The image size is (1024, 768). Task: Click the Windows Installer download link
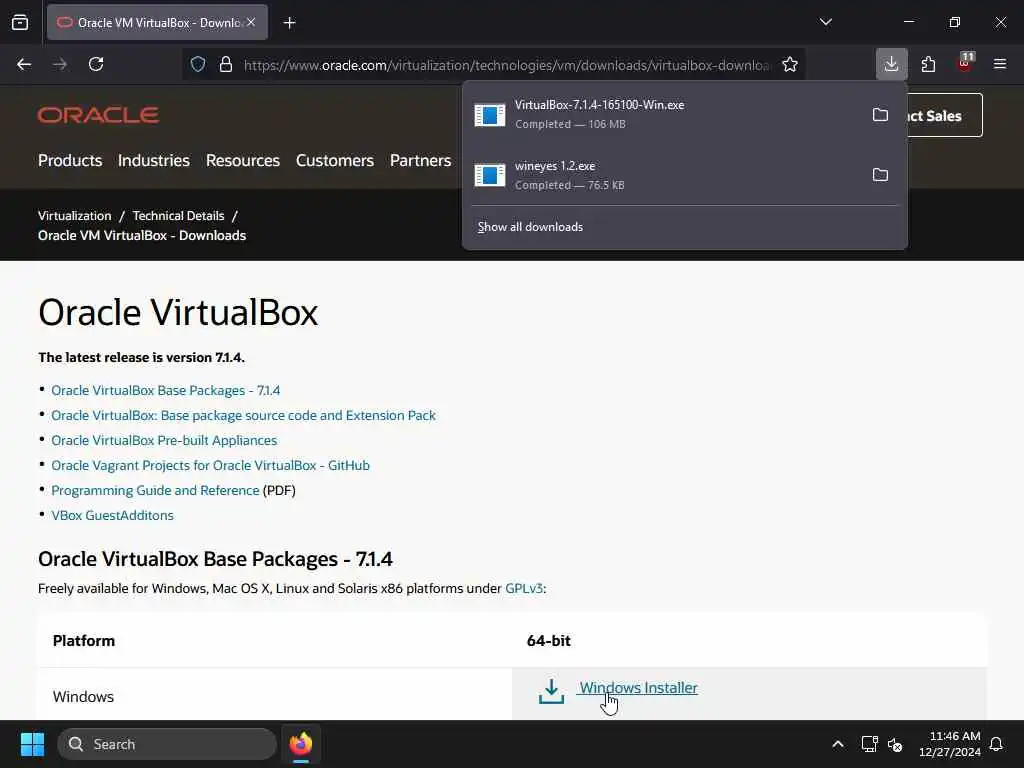coord(638,688)
